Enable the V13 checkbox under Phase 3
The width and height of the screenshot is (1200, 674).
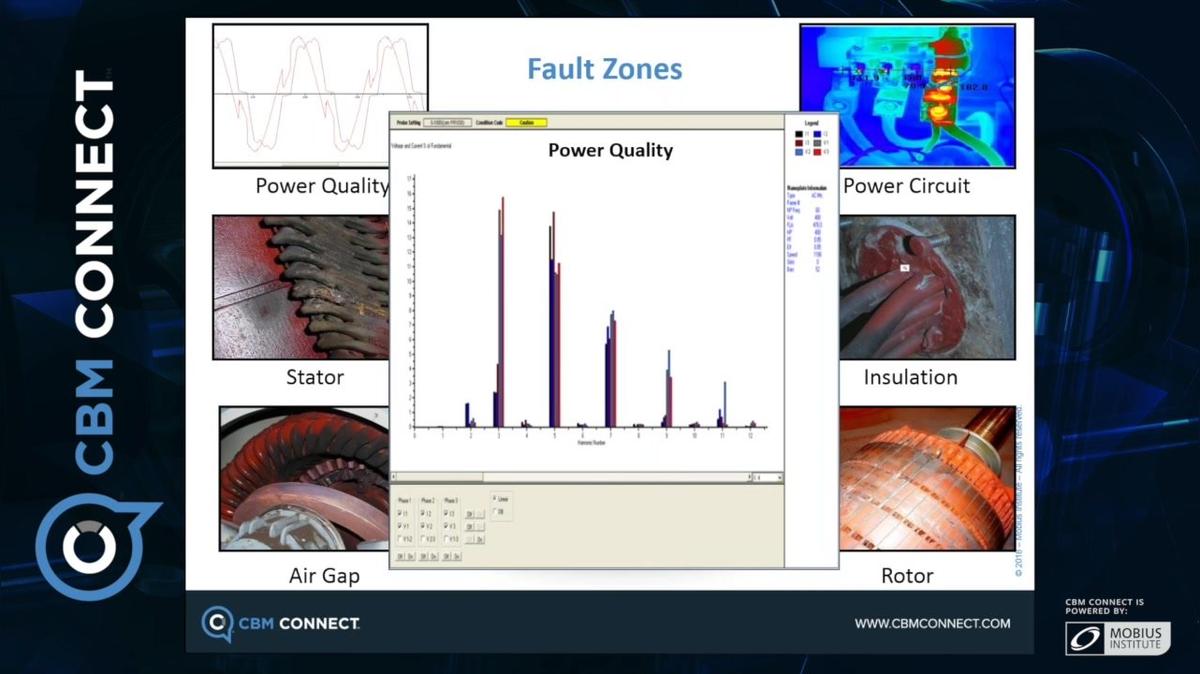446,539
